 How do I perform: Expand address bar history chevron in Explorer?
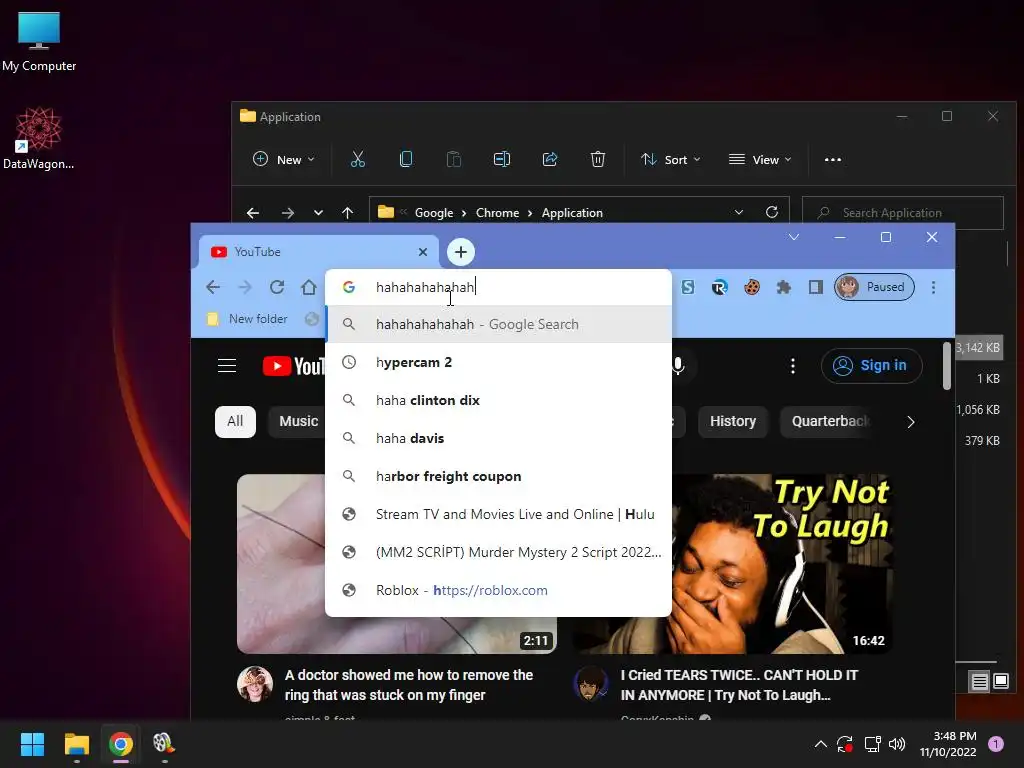pos(739,212)
